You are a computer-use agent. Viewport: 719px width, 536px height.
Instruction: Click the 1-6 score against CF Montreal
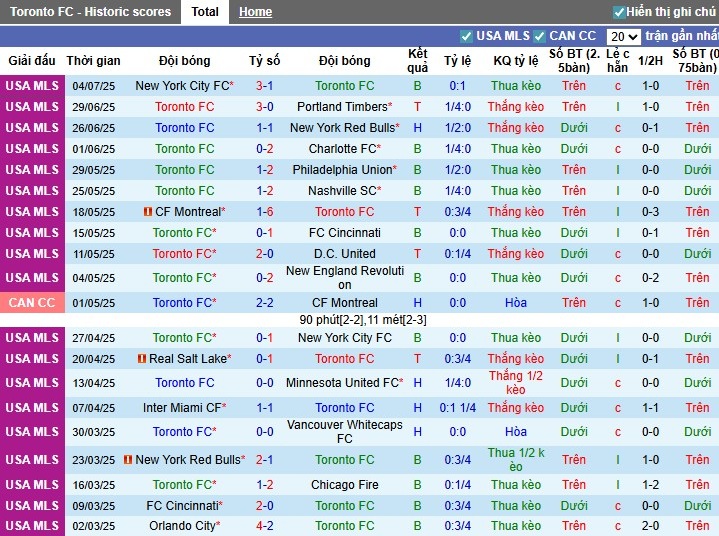pyautogui.click(x=265, y=212)
